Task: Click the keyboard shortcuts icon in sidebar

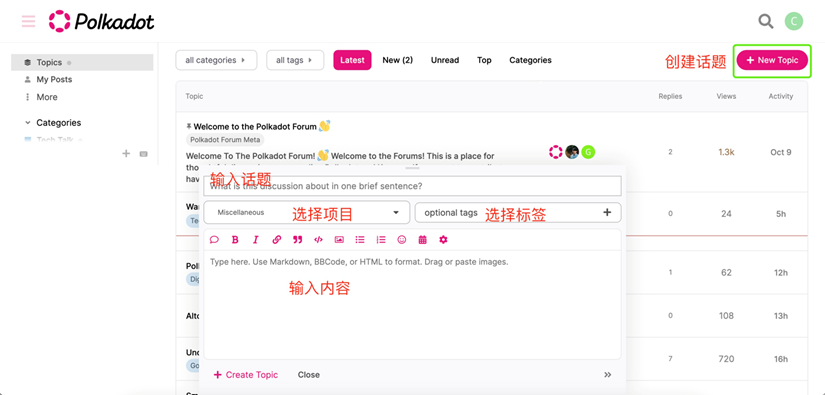Action: point(144,154)
